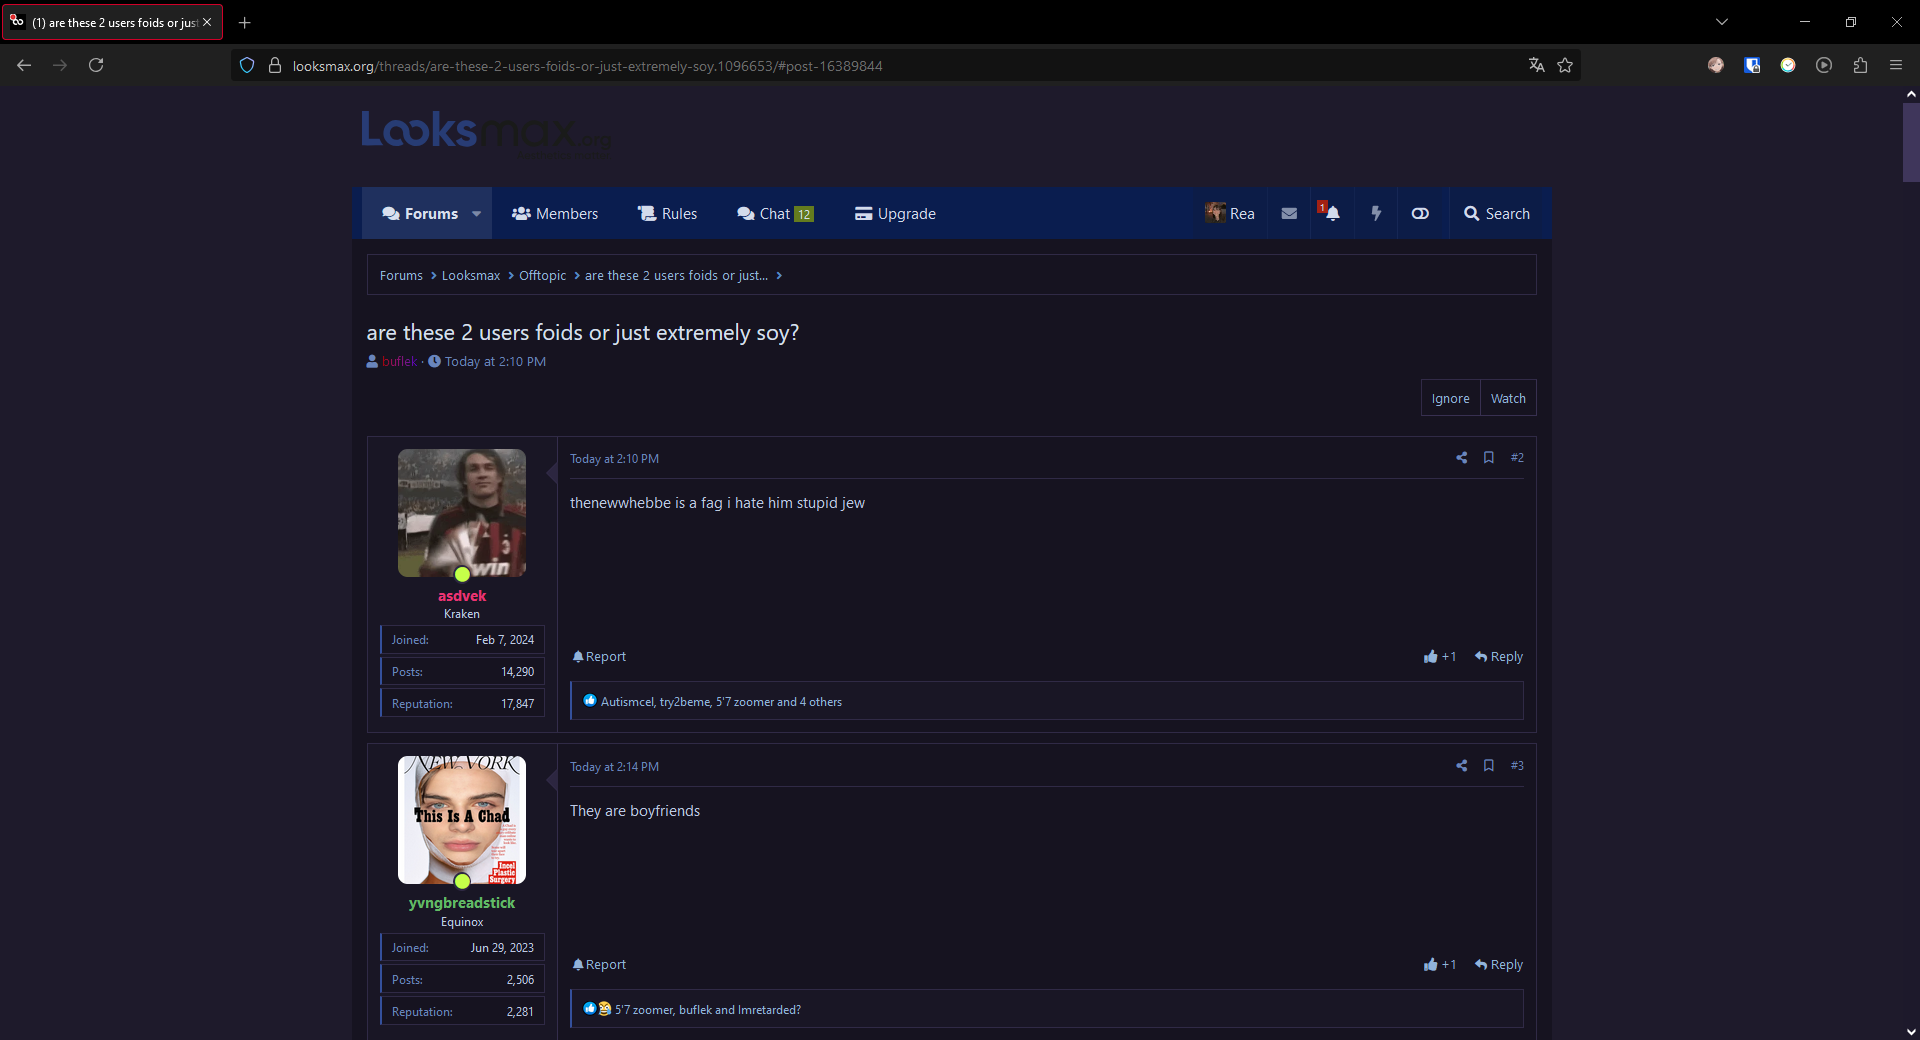Image resolution: width=1920 pixels, height=1040 pixels.
Task: Open the Members navigation tab
Action: tap(555, 214)
